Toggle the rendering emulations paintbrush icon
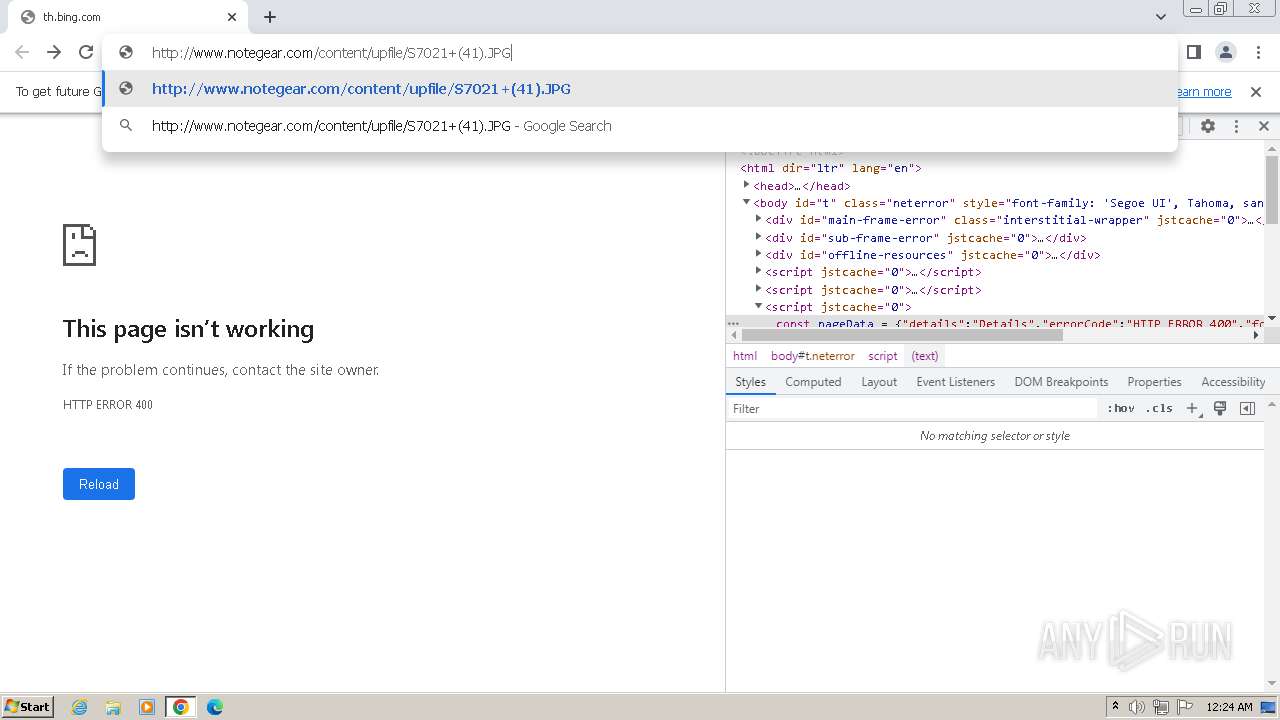 [x=1220, y=409]
